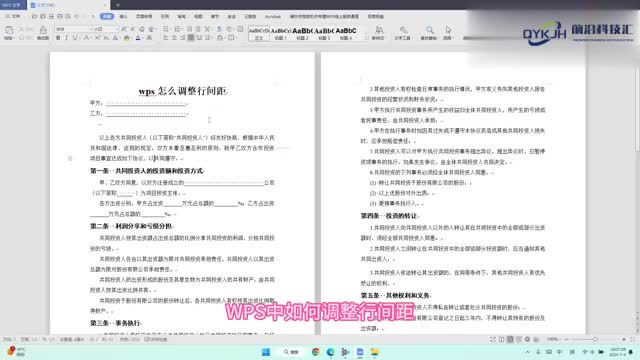The width and height of the screenshot is (640, 360).
Task: Click the Windows Start button
Action: pos(266,352)
